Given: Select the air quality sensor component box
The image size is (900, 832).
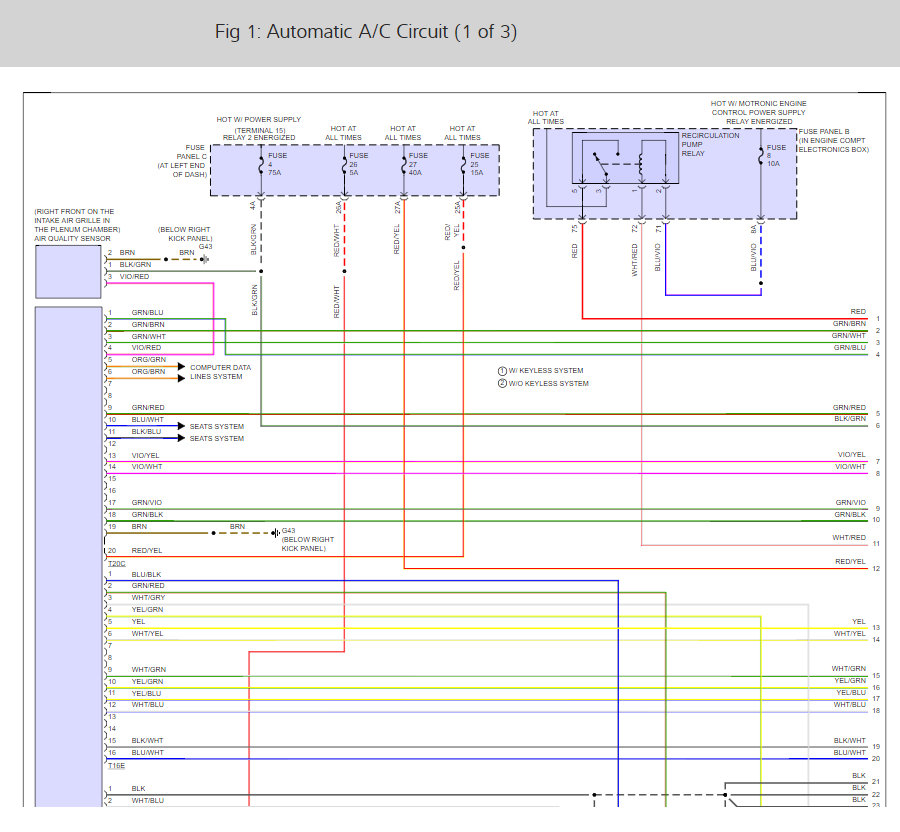Looking at the screenshot, I should pos(68,272).
